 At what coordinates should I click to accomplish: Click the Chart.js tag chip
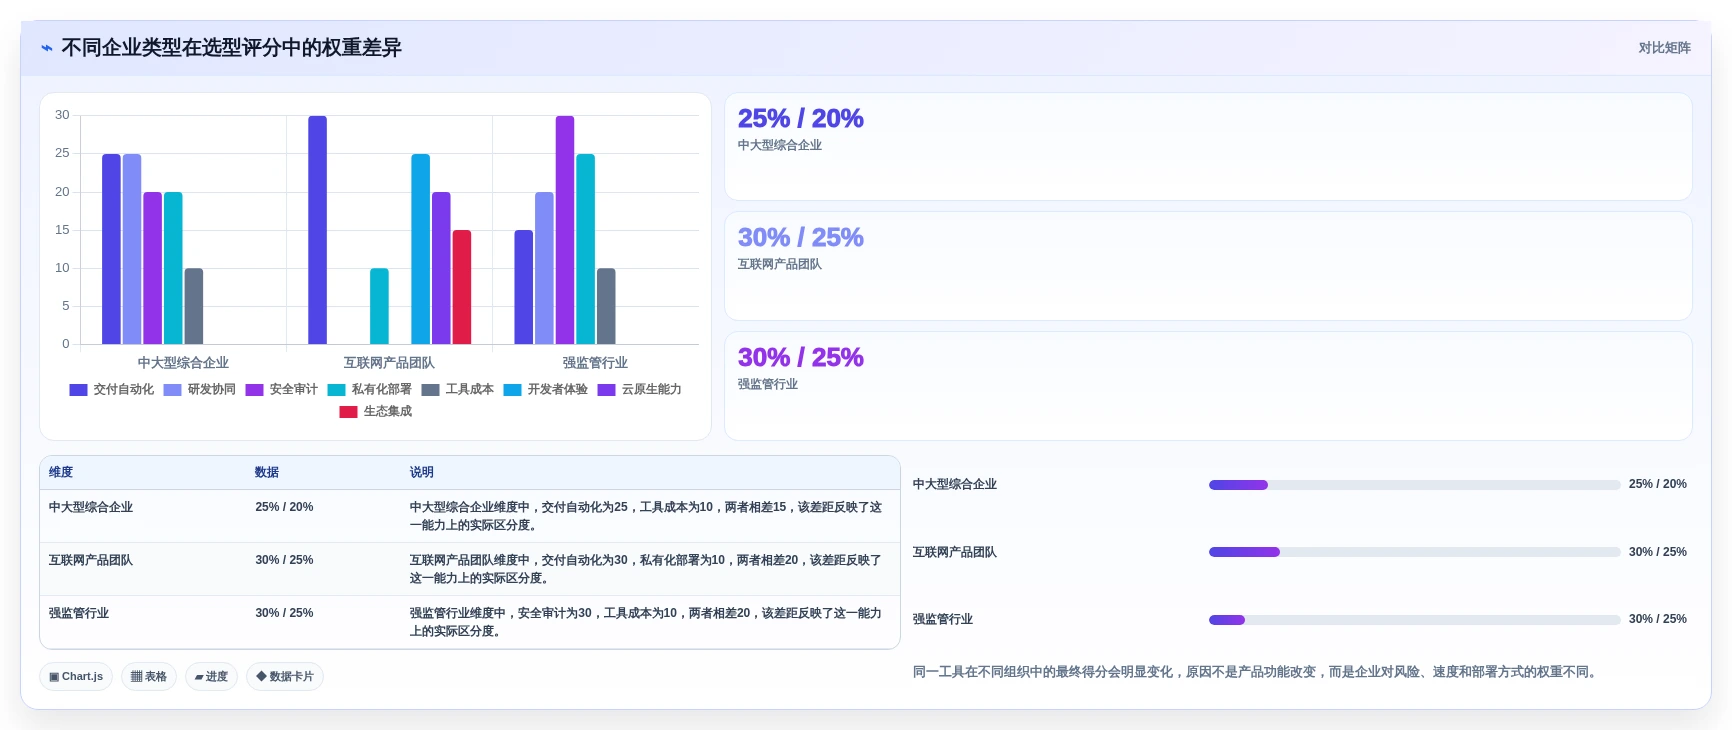point(76,677)
